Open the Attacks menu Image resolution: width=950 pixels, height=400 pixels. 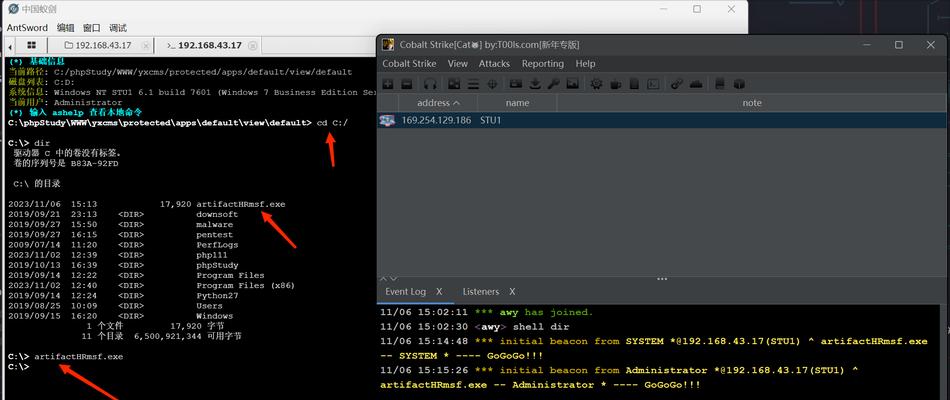[494, 64]
